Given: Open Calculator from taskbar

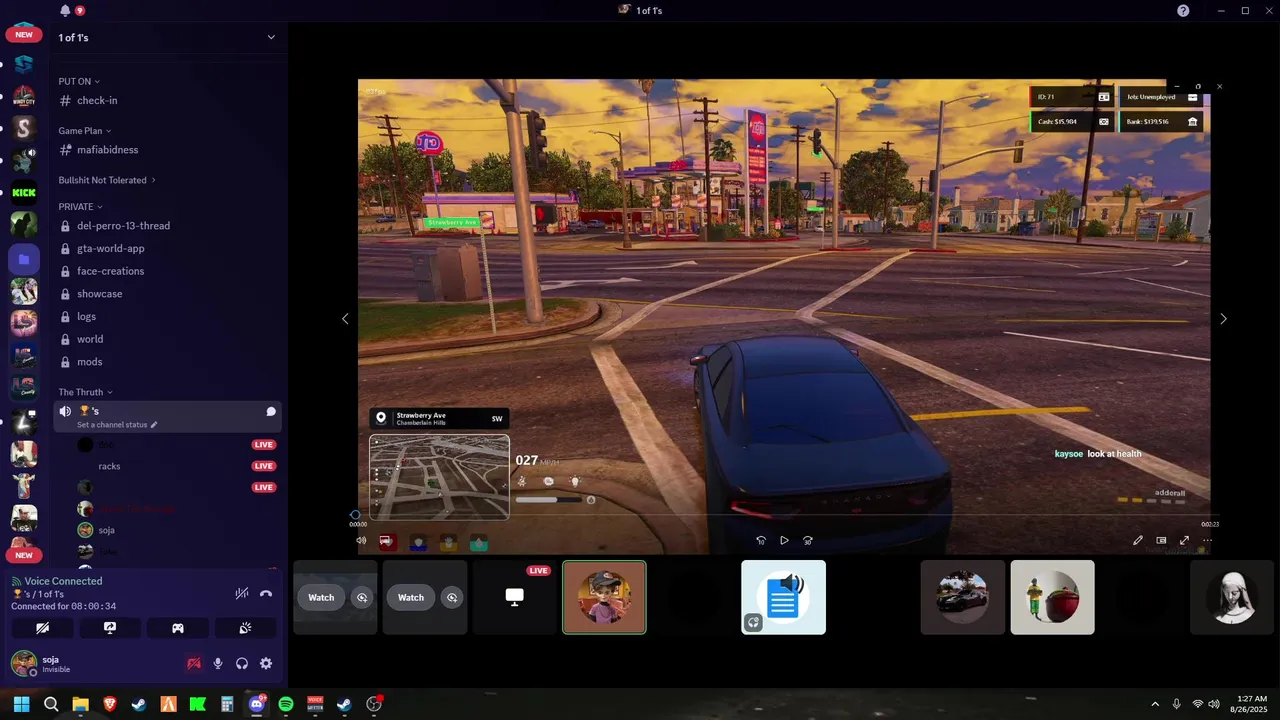Looking at the screenshot, I should pos(227,704).
